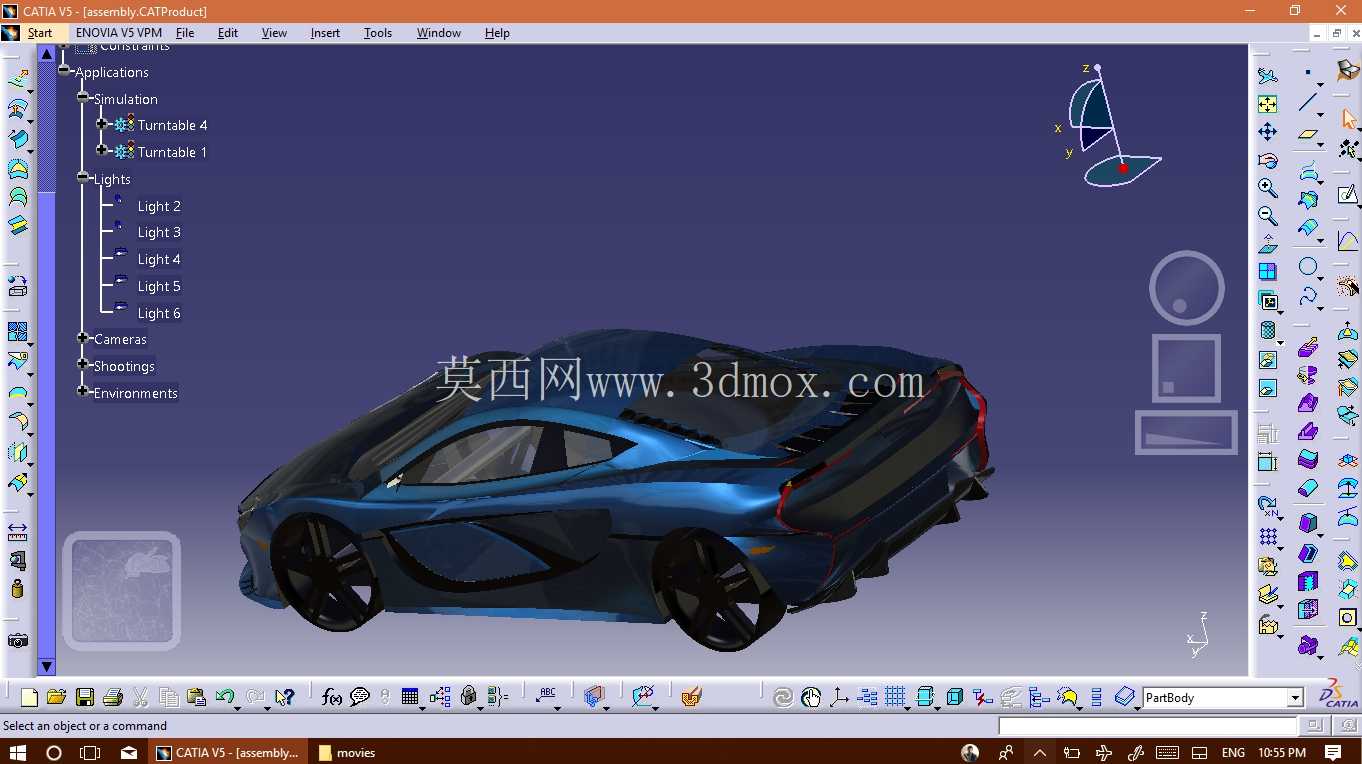
Task: Click the paste clipboard icon
Action: click(x=196, y=697)
